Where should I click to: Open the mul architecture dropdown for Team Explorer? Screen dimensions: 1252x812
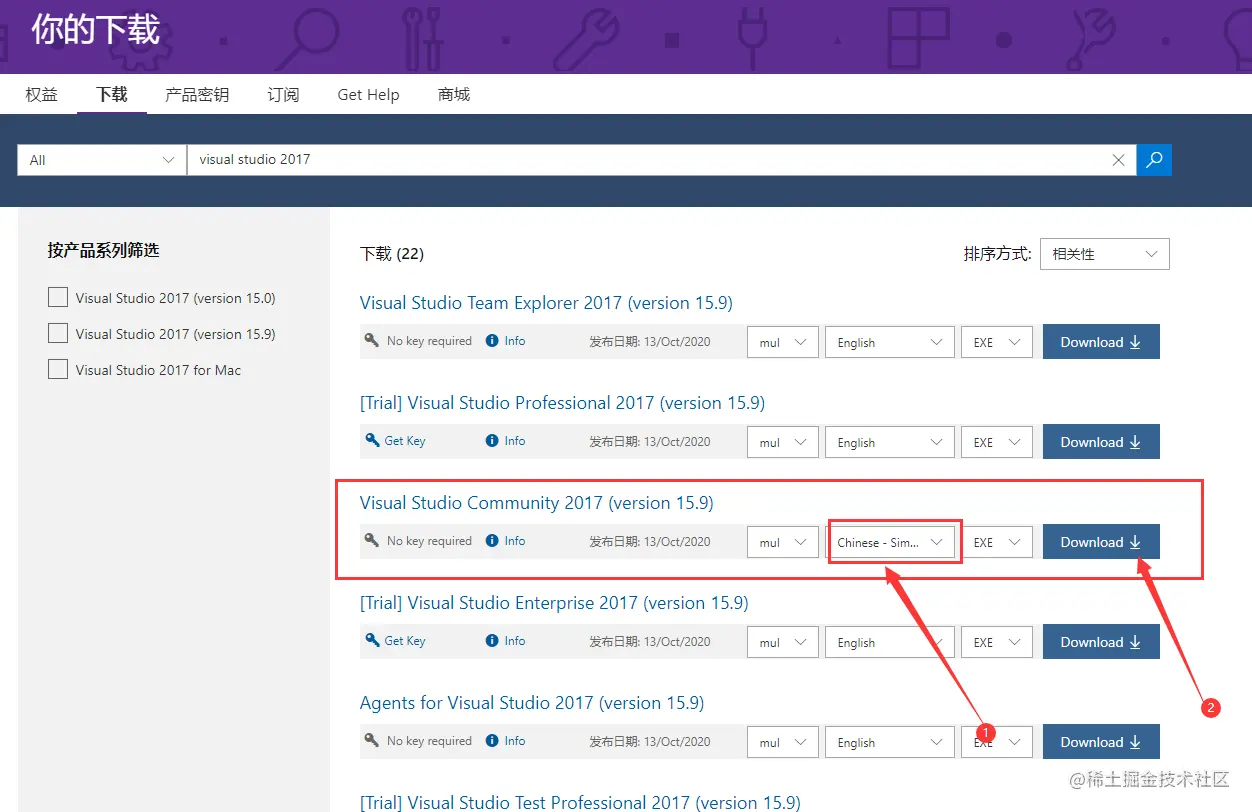(x=783, y=342)
